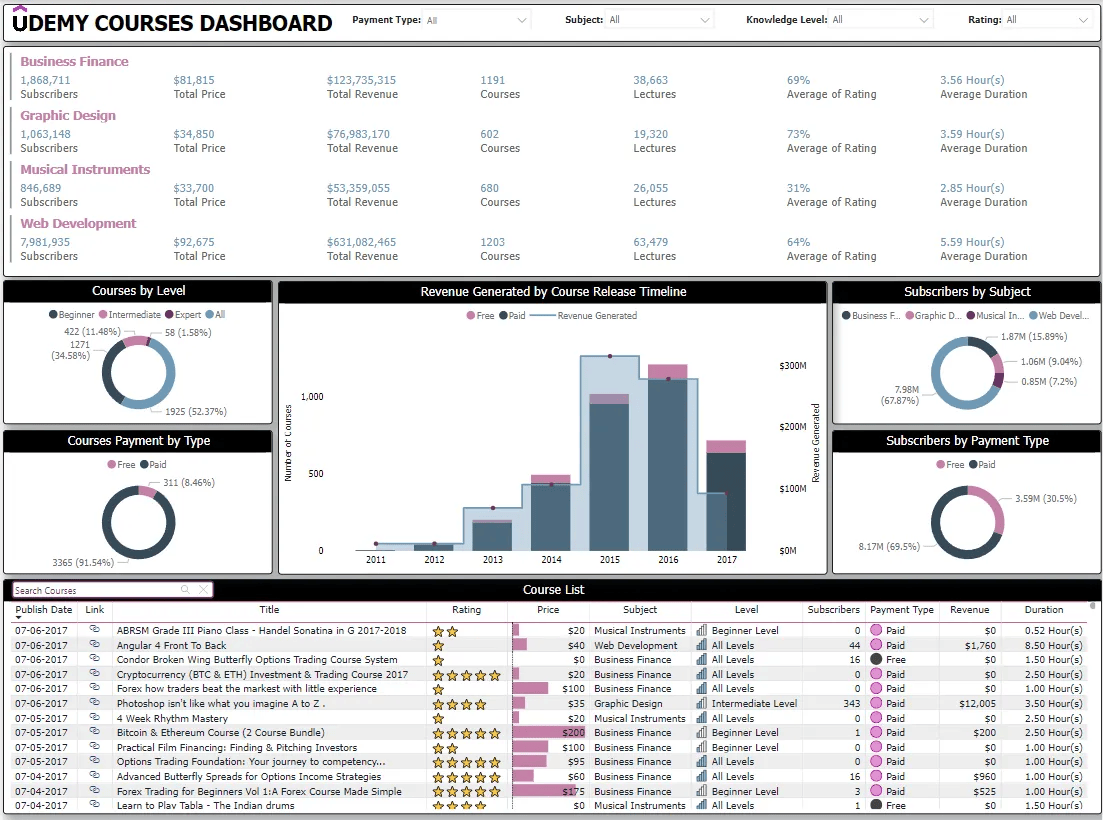Click 1925 (52.37%) label in Courses by Level
Screen dimensions: 1103x820
196,411
